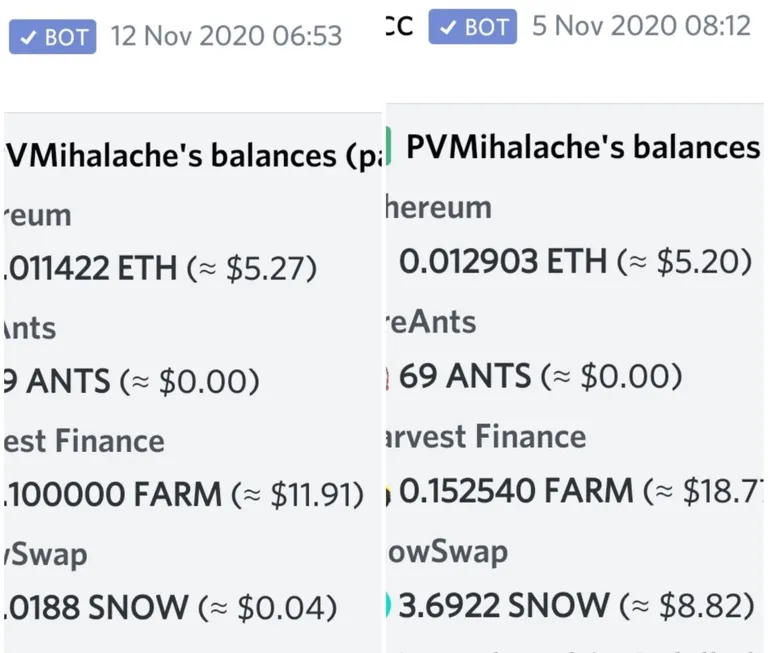Click the 12 Nov 2020 06:53 timestamp
768x653 pixels.
[226, 36]
